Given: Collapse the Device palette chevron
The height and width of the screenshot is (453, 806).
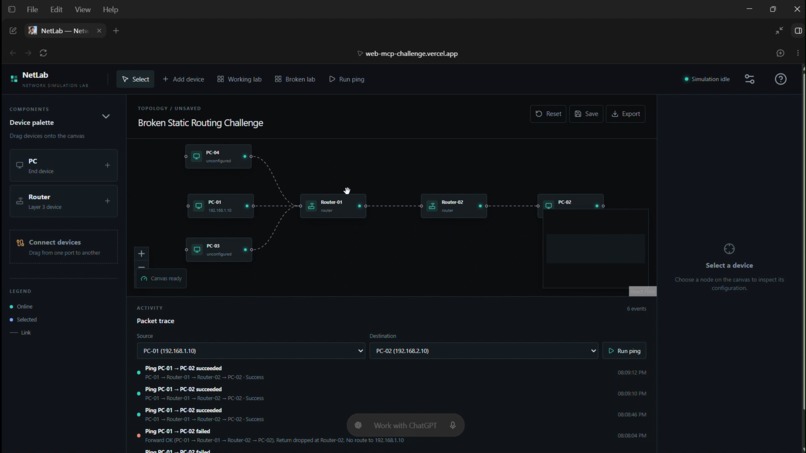Looking at the screenshot, I should coord(105,117).
